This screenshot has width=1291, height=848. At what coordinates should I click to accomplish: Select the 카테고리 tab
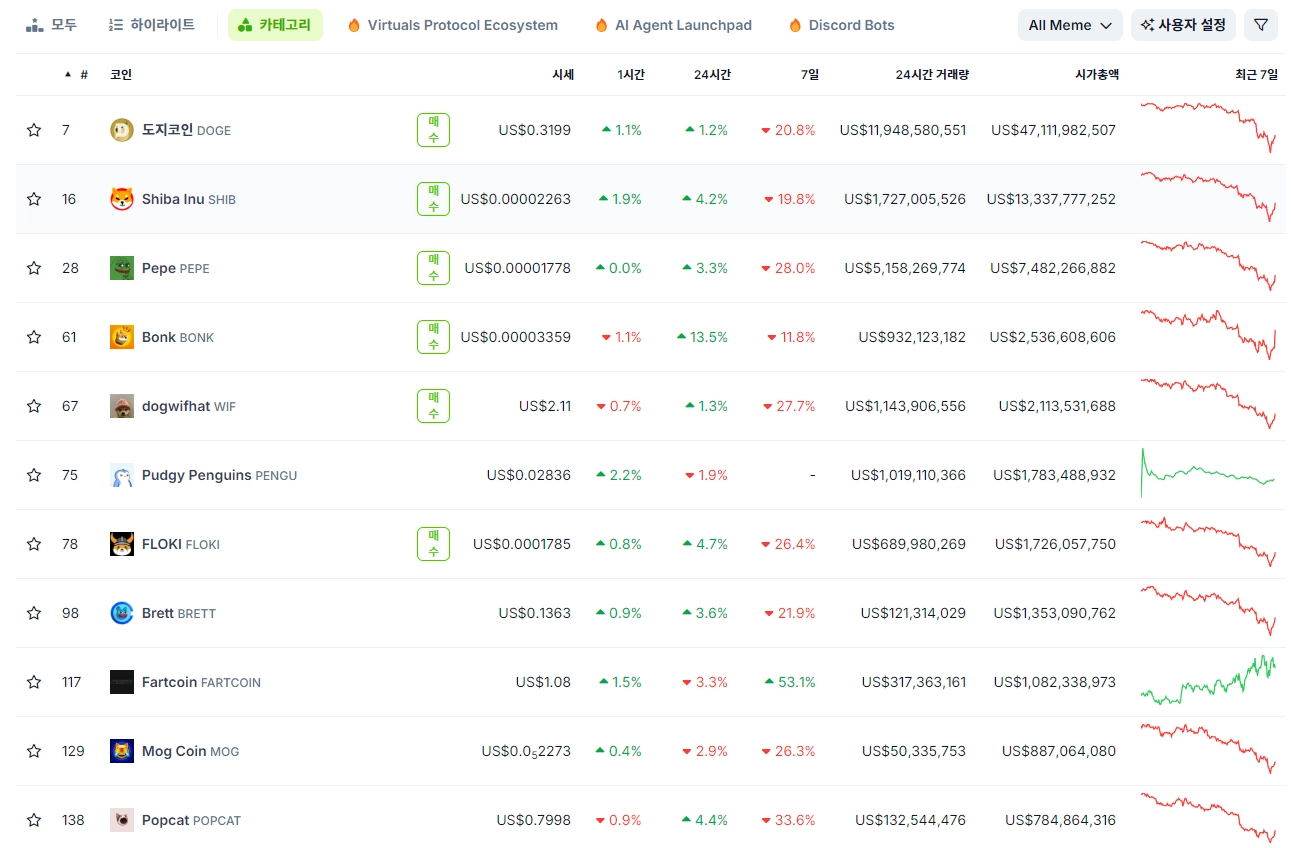pos(275,25)
